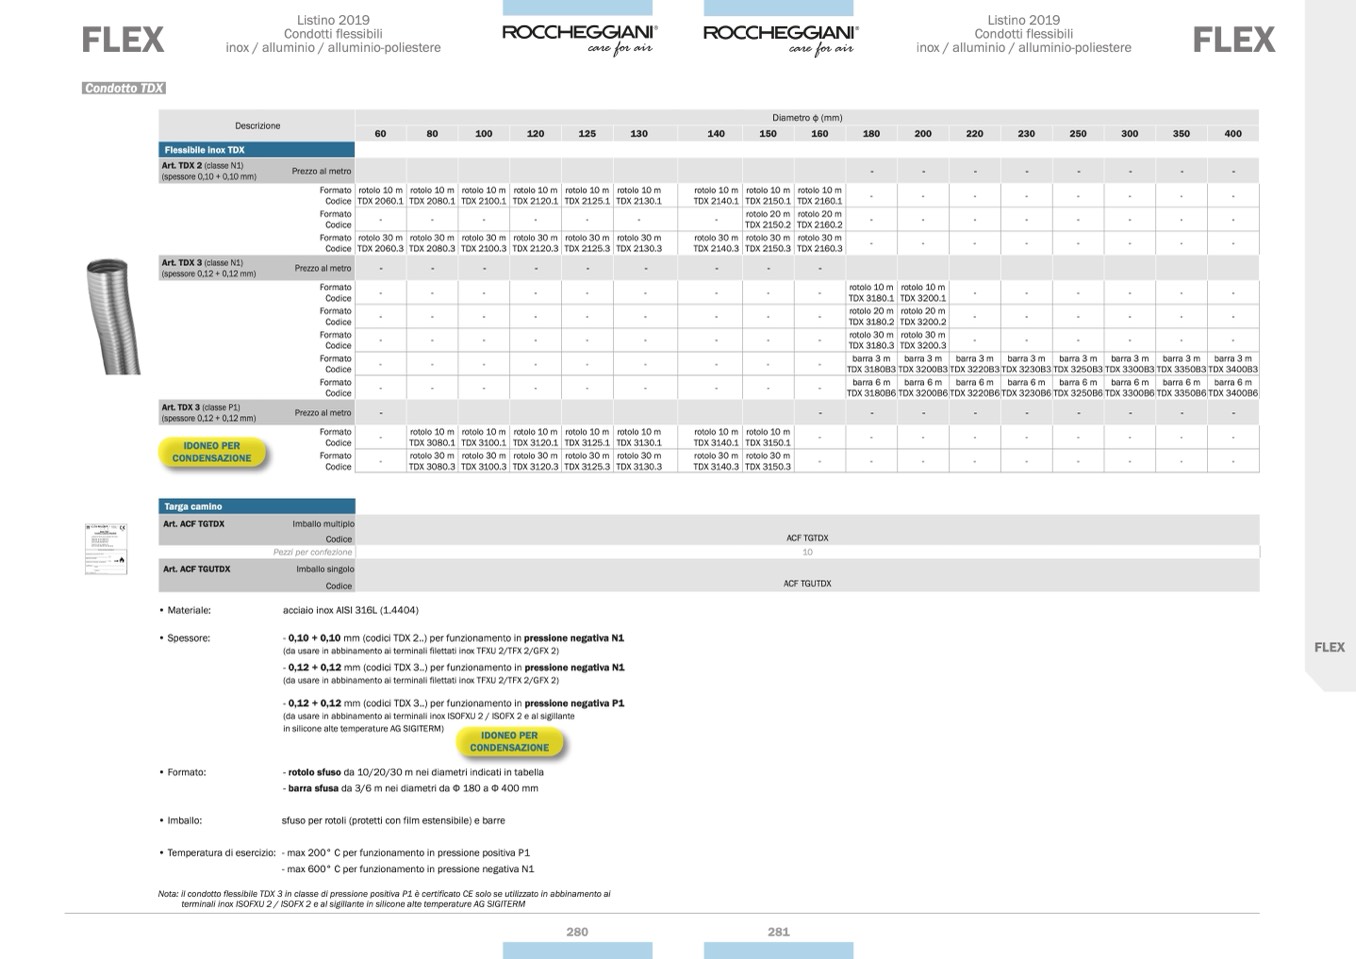Click page number 280
The image size is (1356, 959).
[x=577, y=931]
